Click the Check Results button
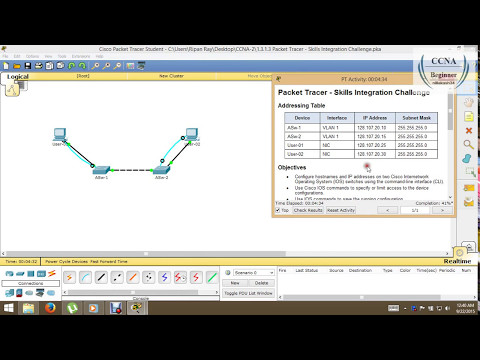The width and height of the screenshot is (480, 360). 308,210
